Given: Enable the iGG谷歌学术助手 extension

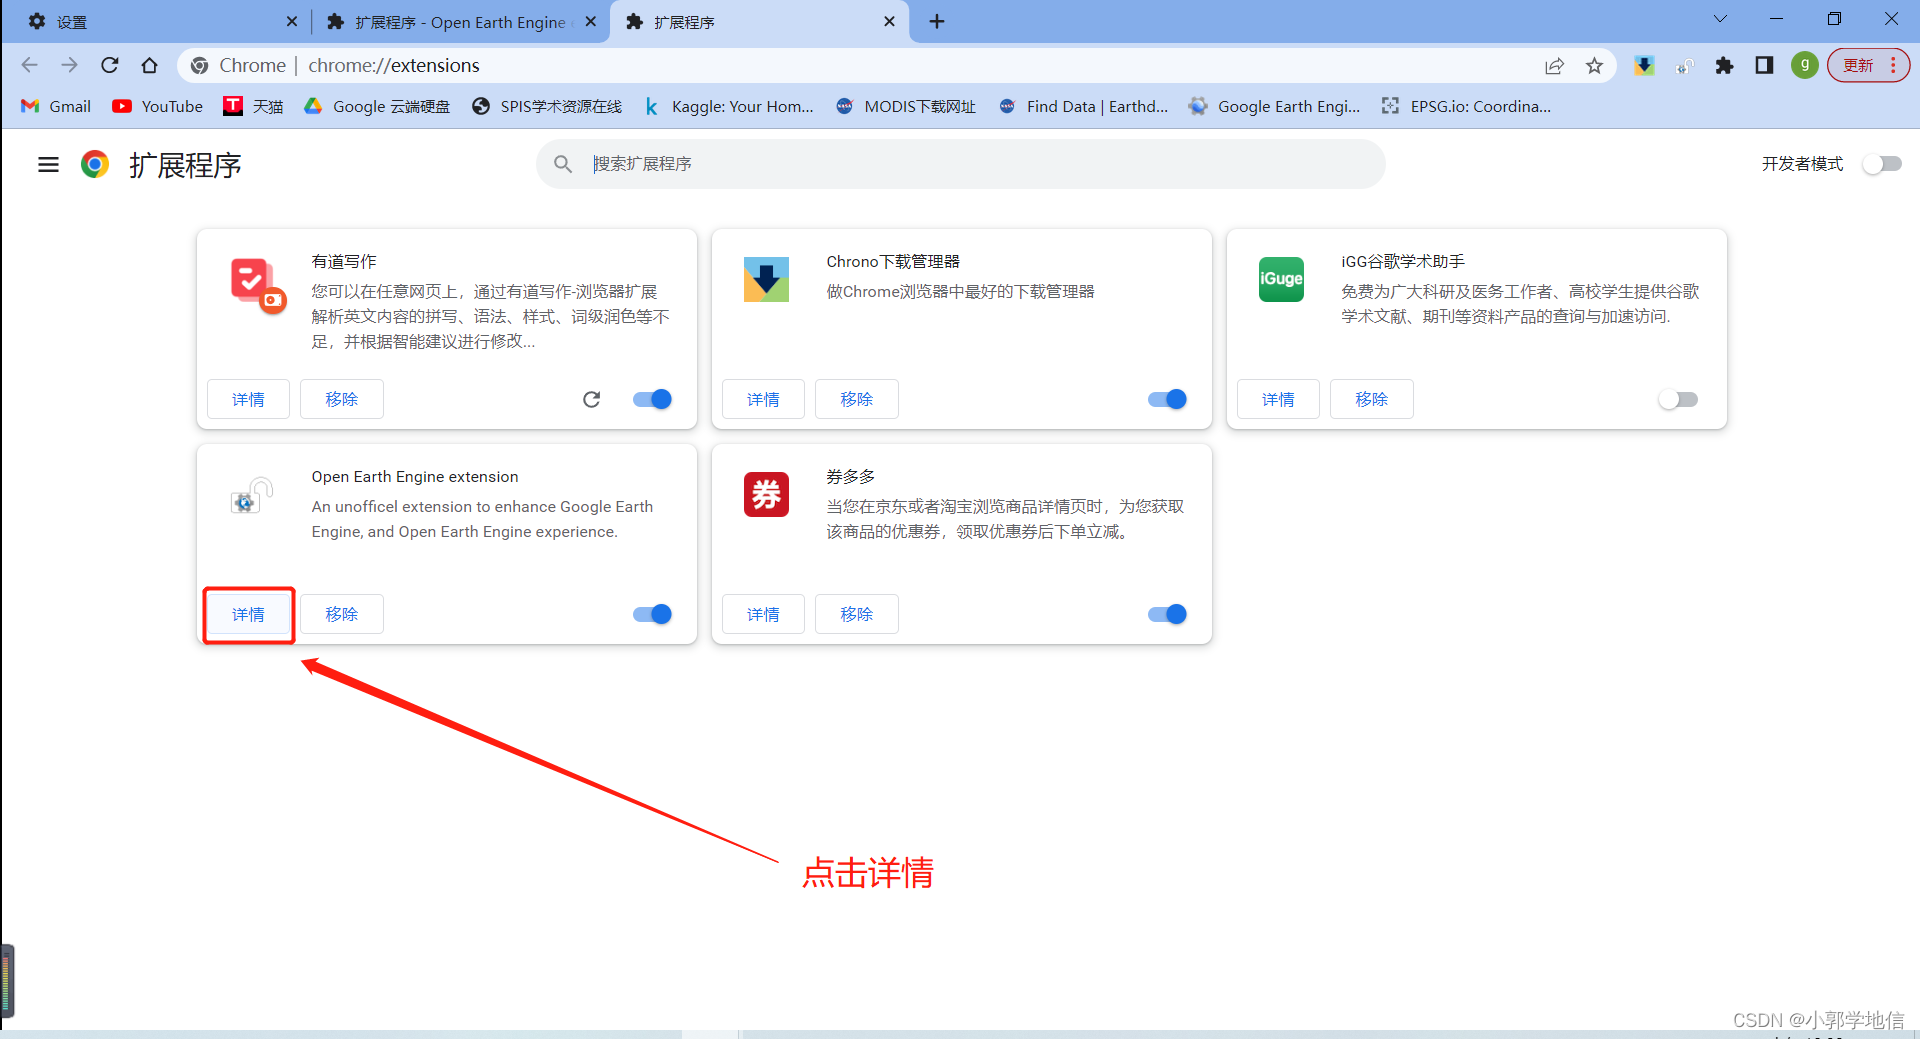Looking at the screenshot, I should pos(1678,399).
